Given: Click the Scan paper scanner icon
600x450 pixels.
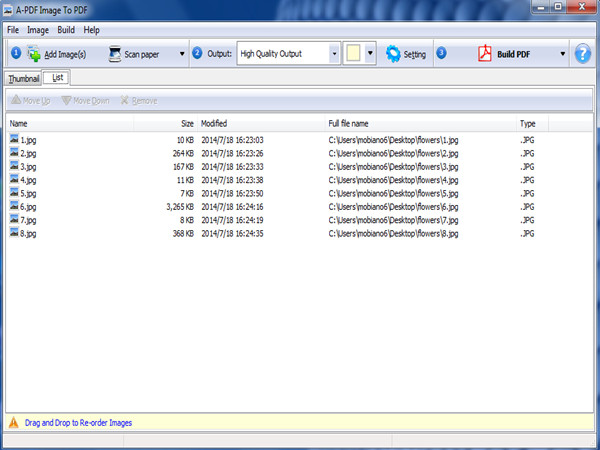Looking at the screenshot, I should click(x=115, y=54).
